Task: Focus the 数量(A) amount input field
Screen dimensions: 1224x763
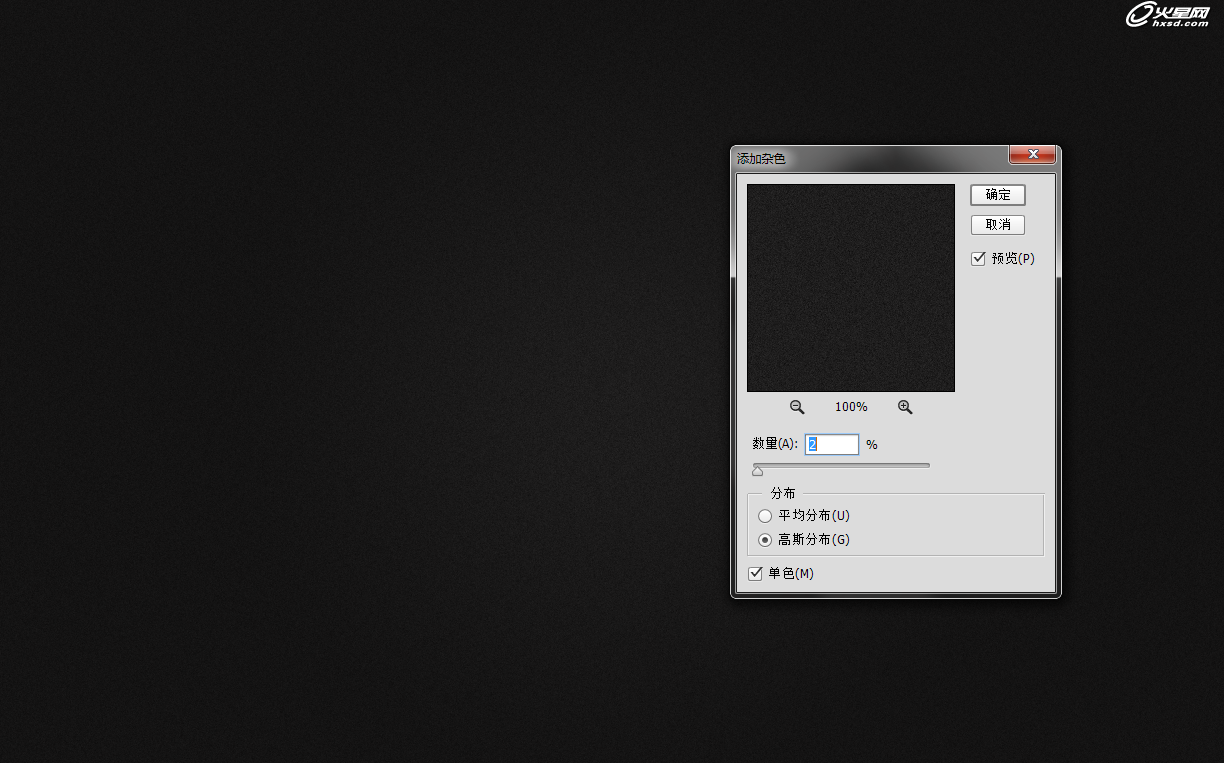Action: [832, 444]
